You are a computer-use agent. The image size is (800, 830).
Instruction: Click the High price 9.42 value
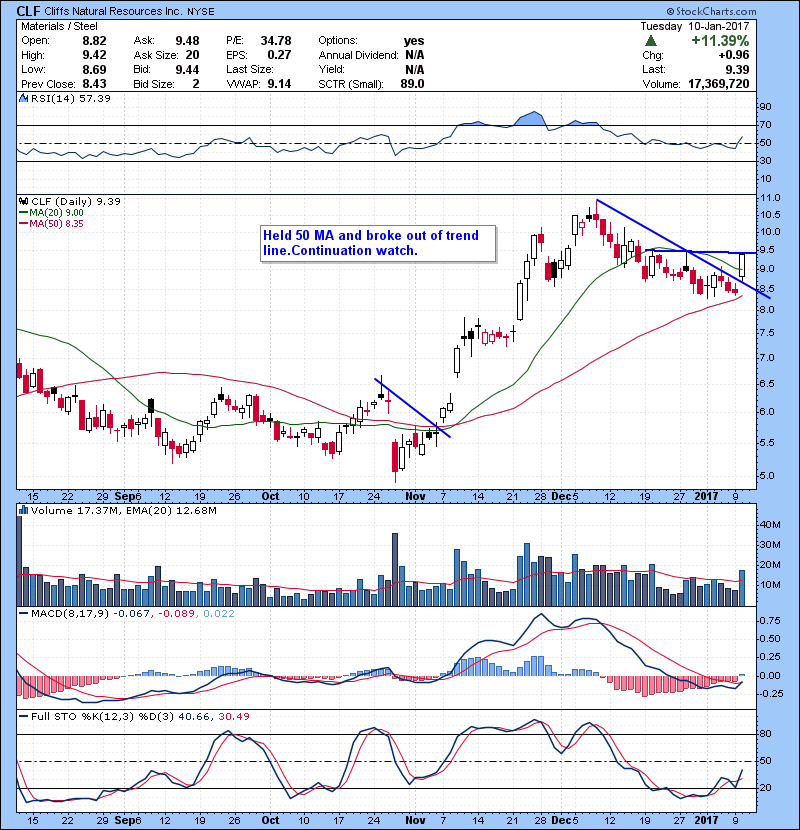coord(94,55)
